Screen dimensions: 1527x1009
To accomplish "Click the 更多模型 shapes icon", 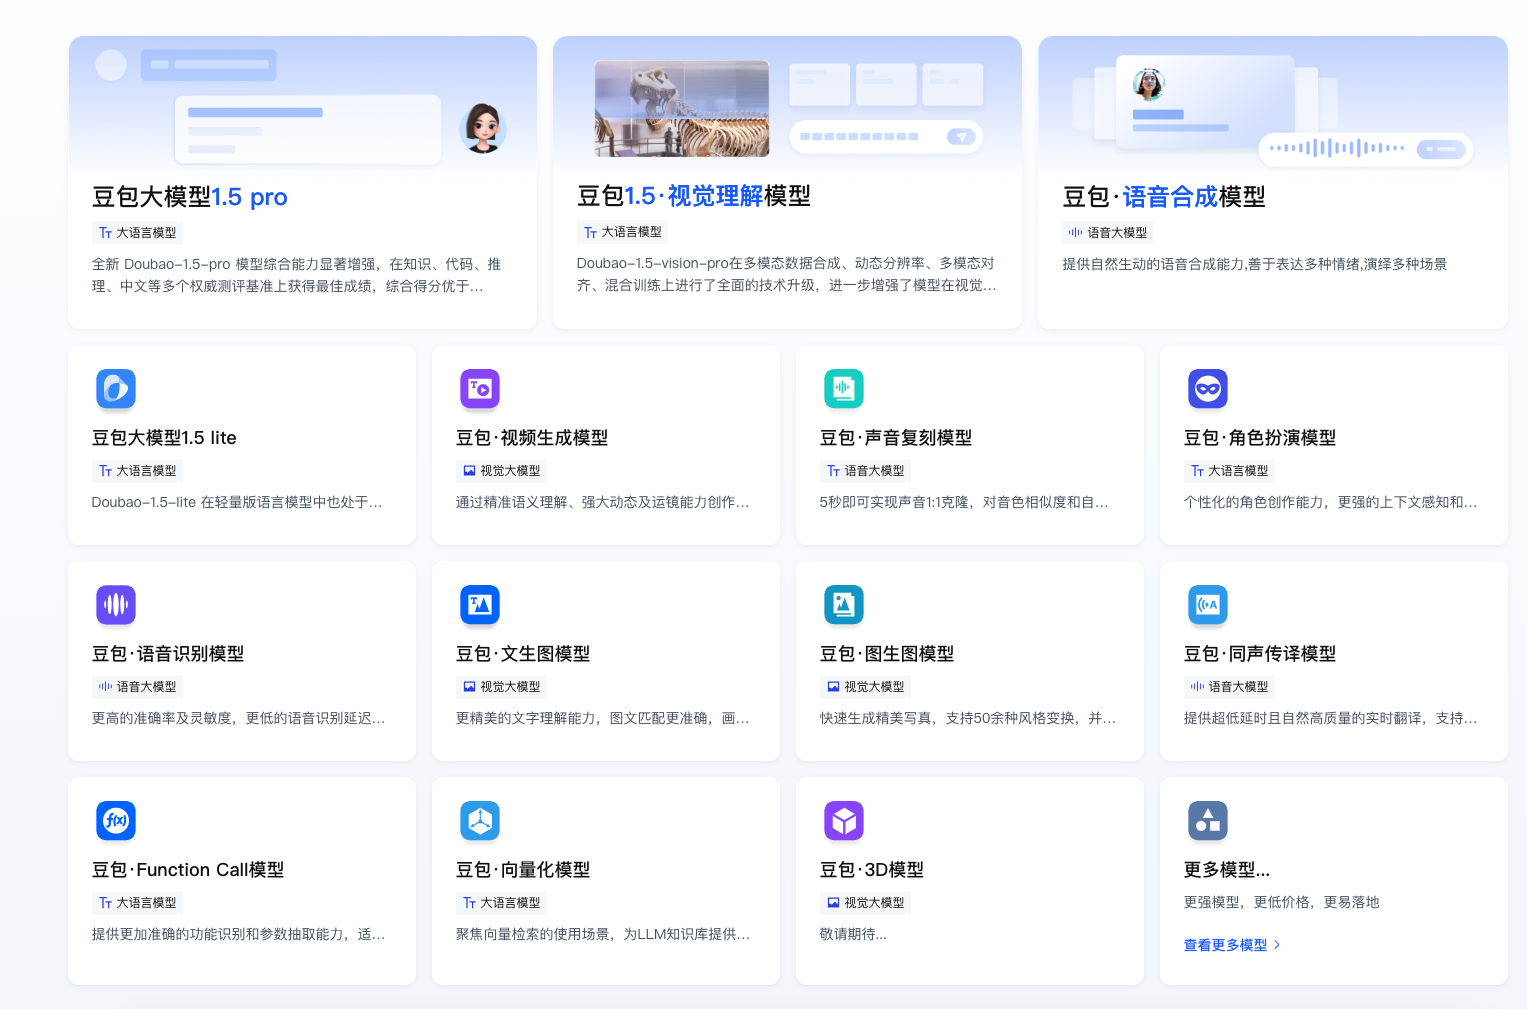I will click(x=1208, y=821).
